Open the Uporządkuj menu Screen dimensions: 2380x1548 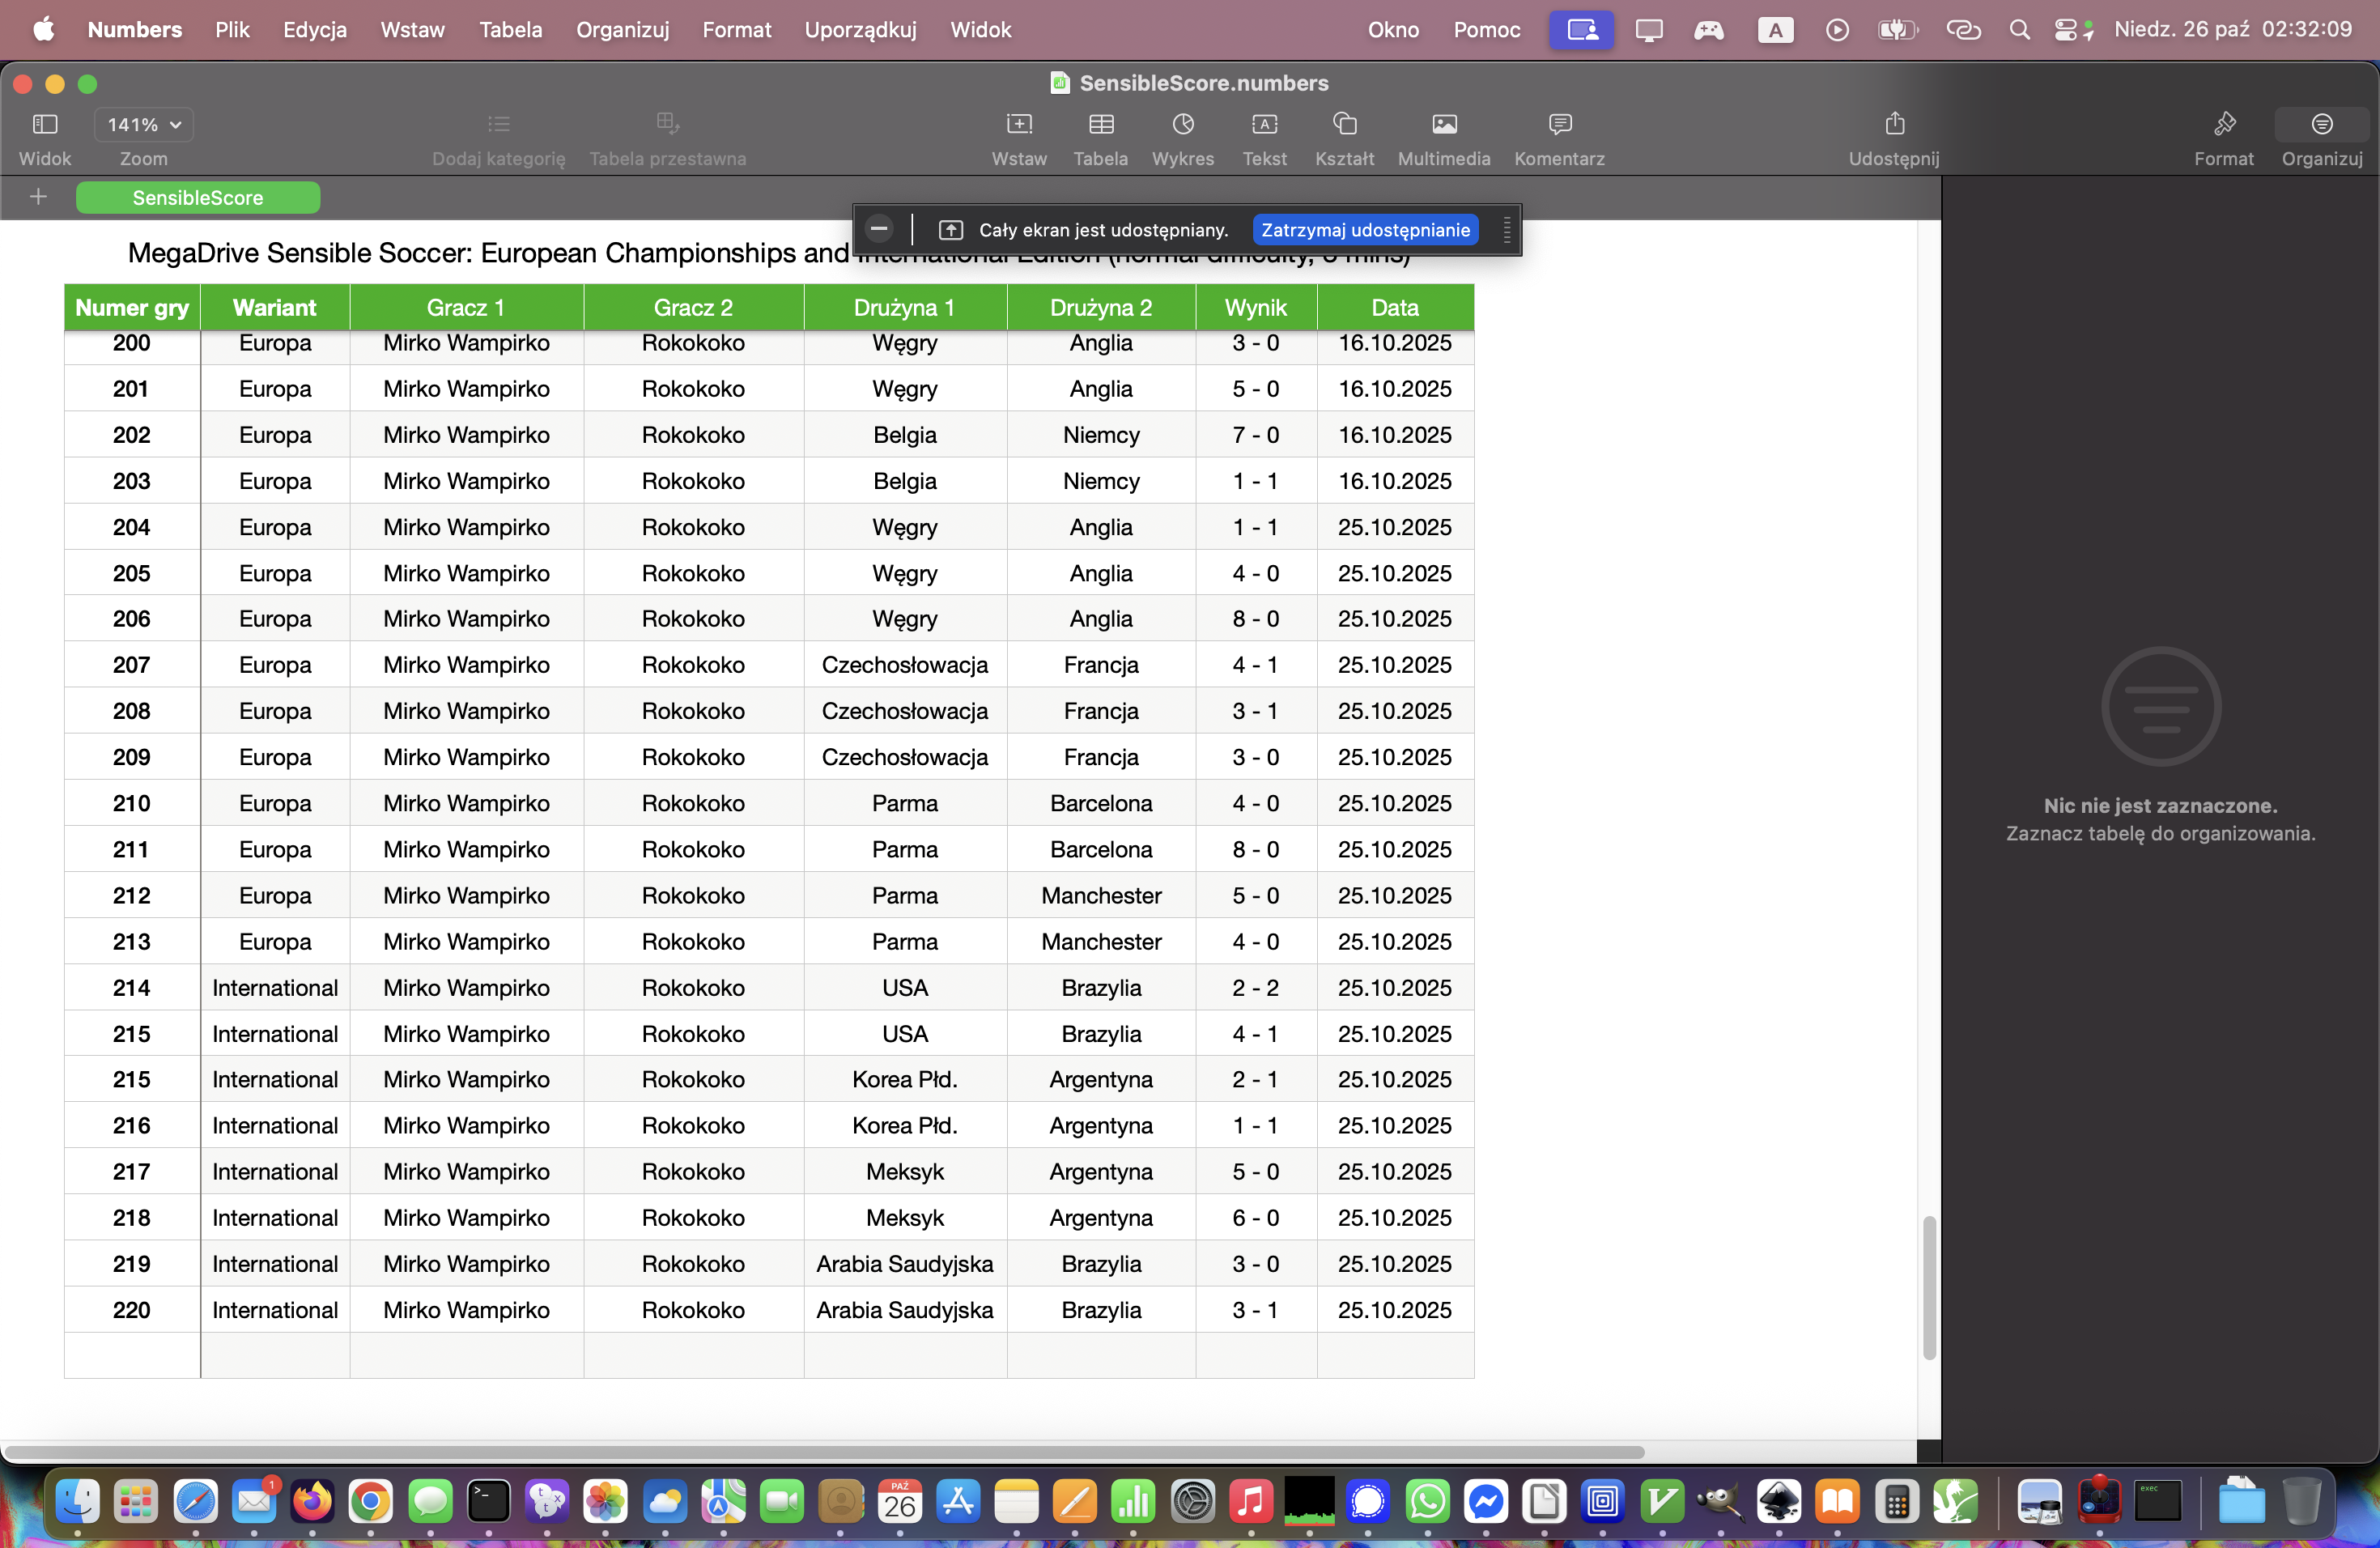[860, 30]
